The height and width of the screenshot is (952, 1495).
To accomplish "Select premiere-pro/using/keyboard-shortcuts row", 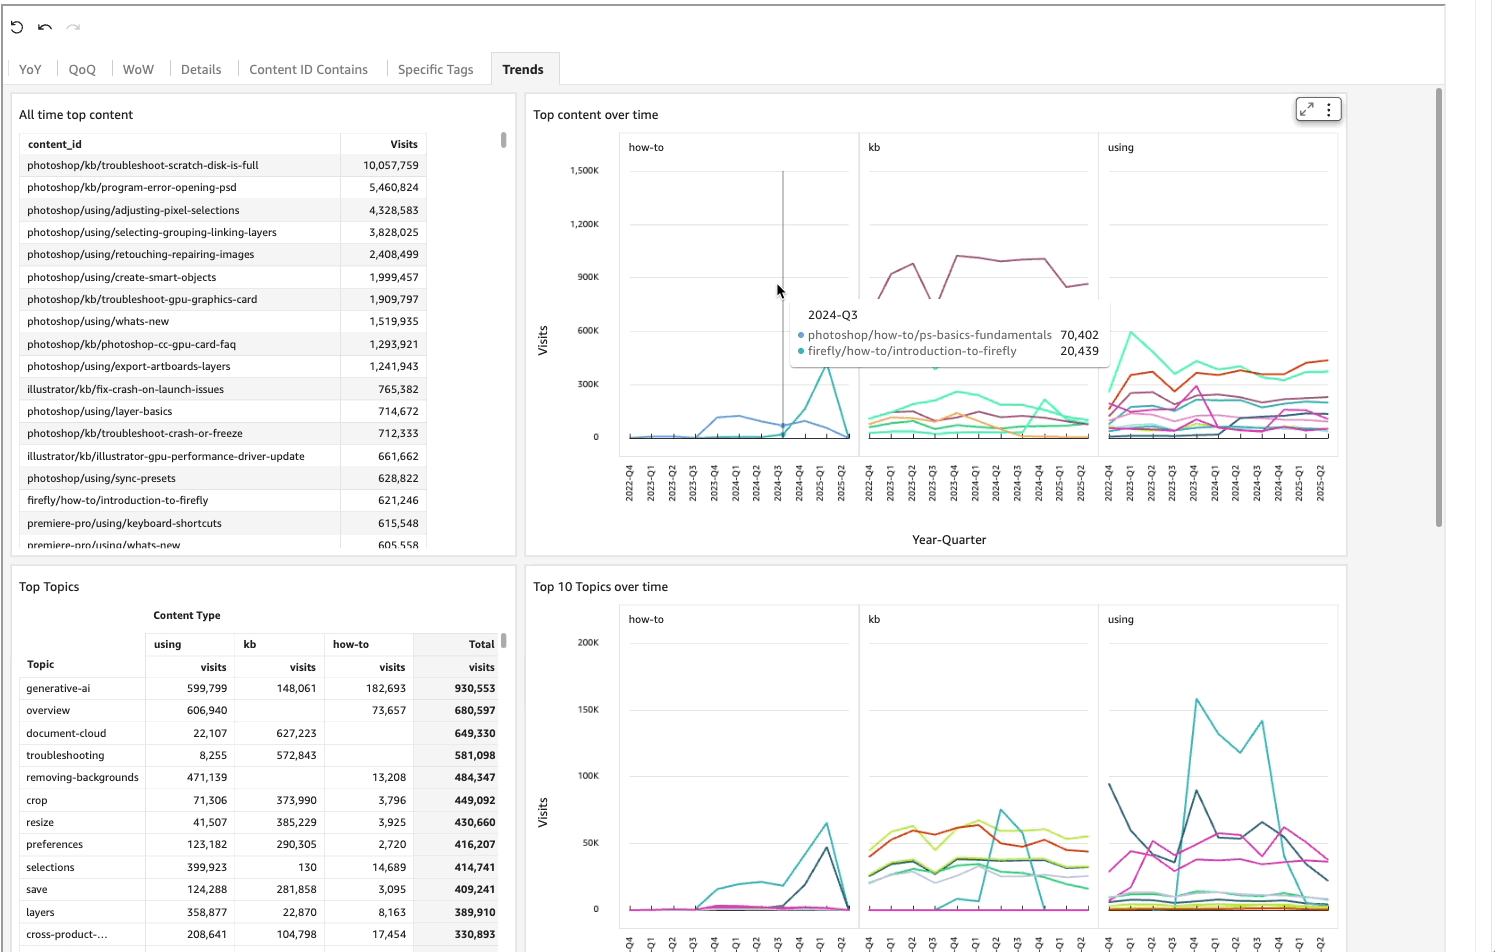I will click(223, 523).
